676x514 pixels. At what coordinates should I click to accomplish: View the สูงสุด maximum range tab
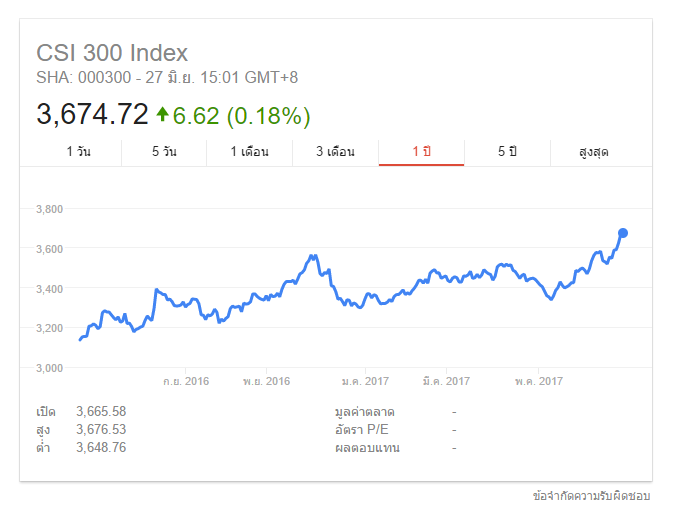tap(594, 152)
